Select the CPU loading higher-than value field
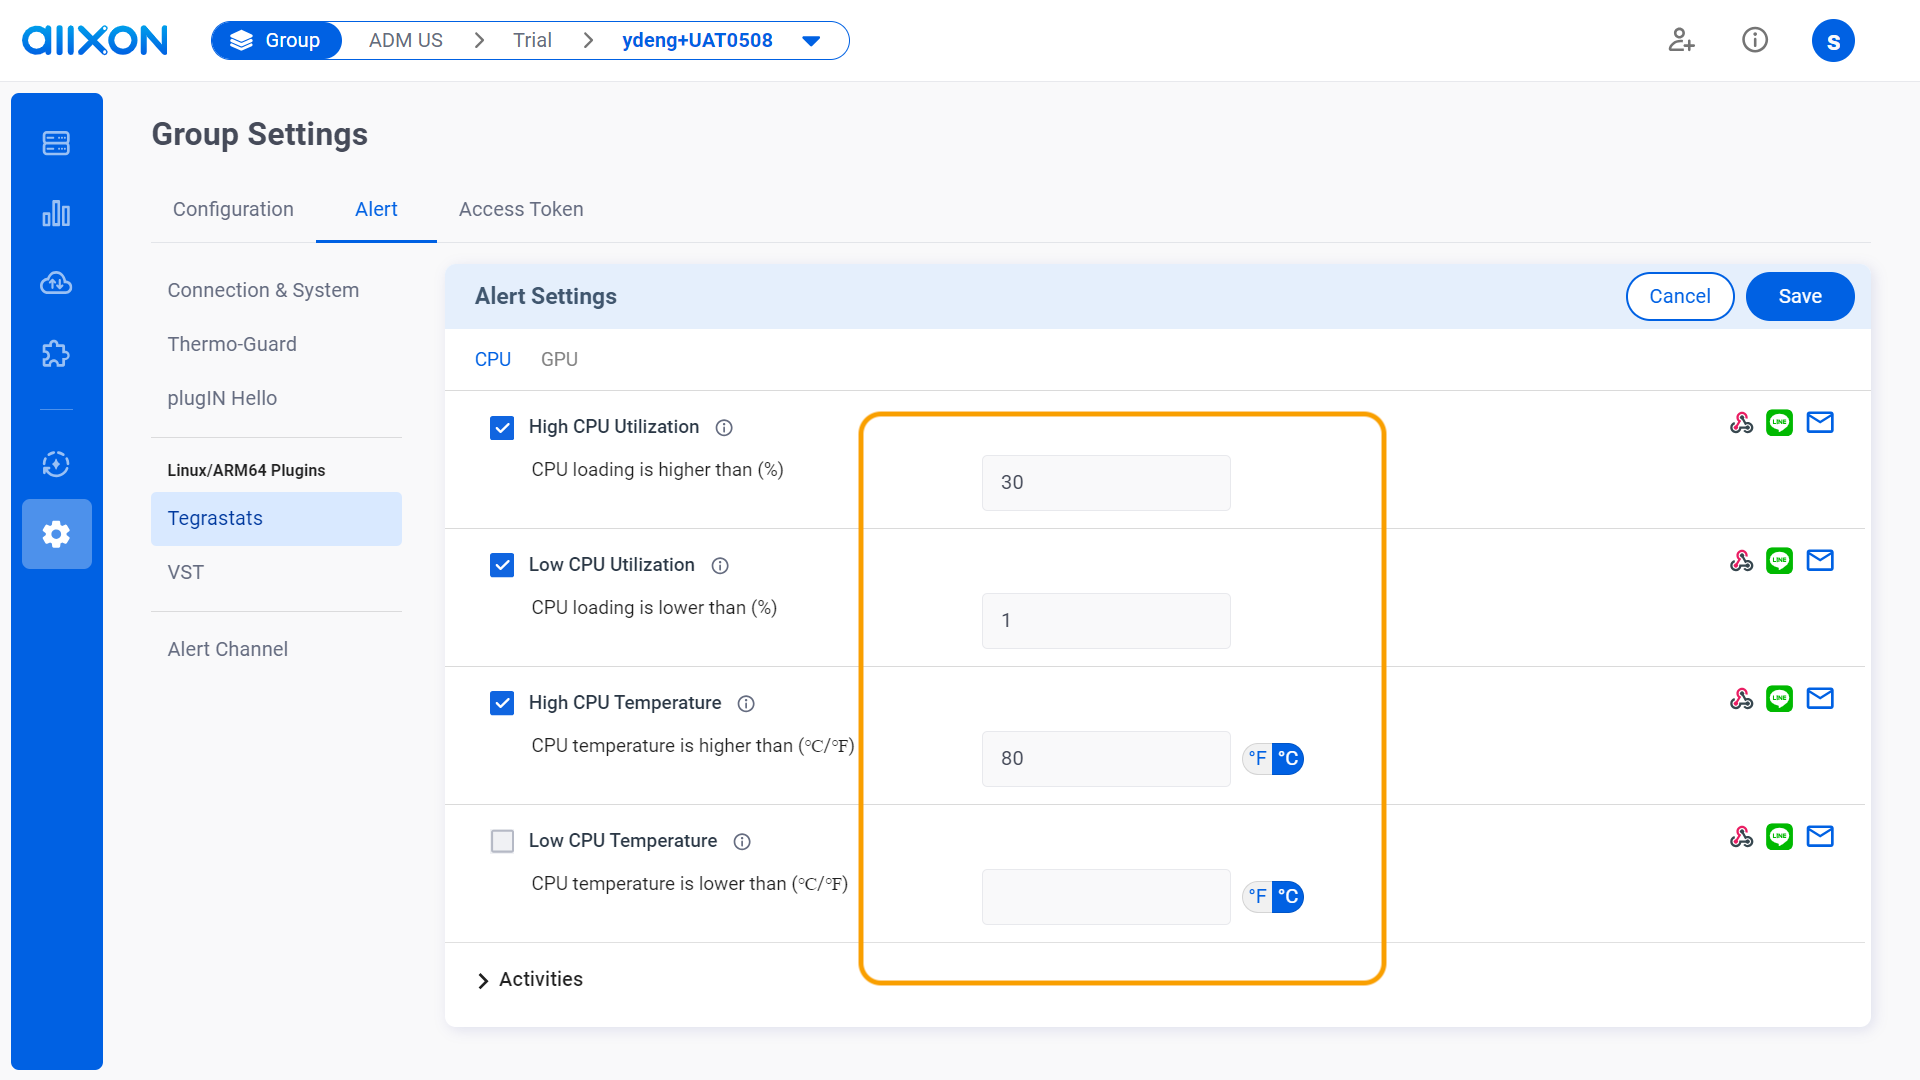Image resolution: width=1920 pixels, height=1080 pixels. click(x=1105, y=482)
